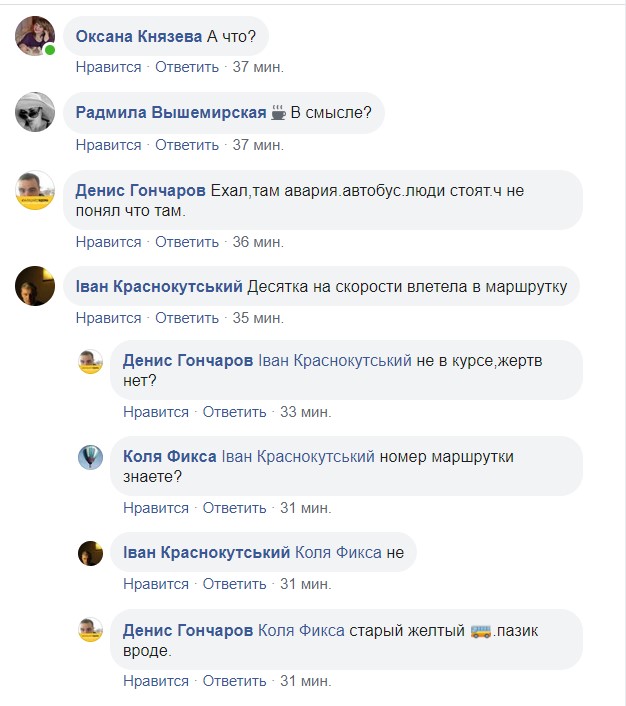Click Іван Краснокутський's avatar on Десятка comment
Viewport: 626px width, 706px height.
click(x=35, y=286)
